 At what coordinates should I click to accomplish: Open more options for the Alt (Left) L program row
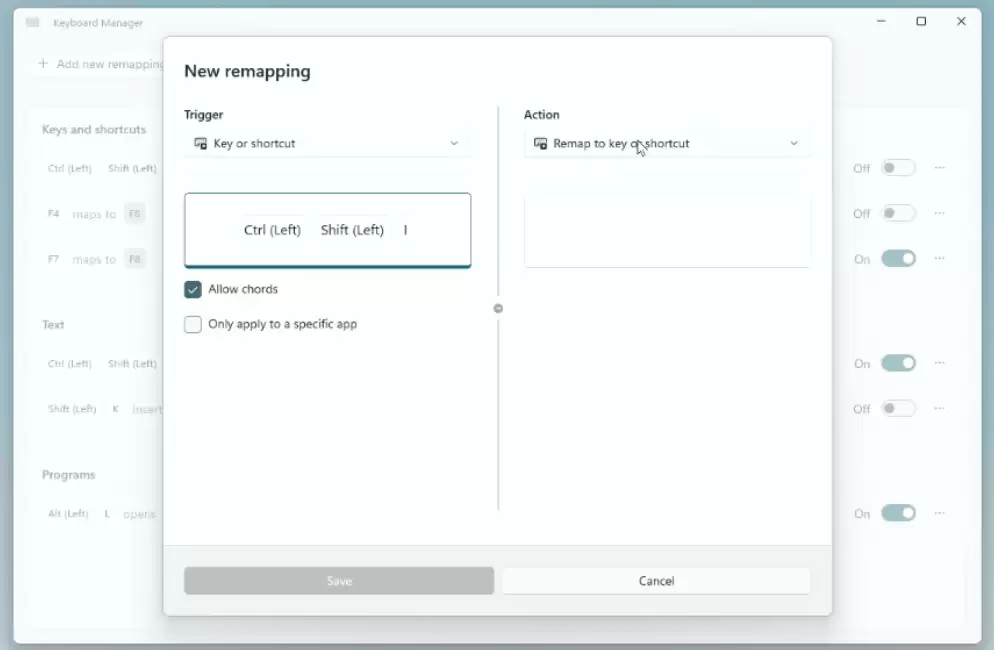pyautogui.click(x=939, y=513)
